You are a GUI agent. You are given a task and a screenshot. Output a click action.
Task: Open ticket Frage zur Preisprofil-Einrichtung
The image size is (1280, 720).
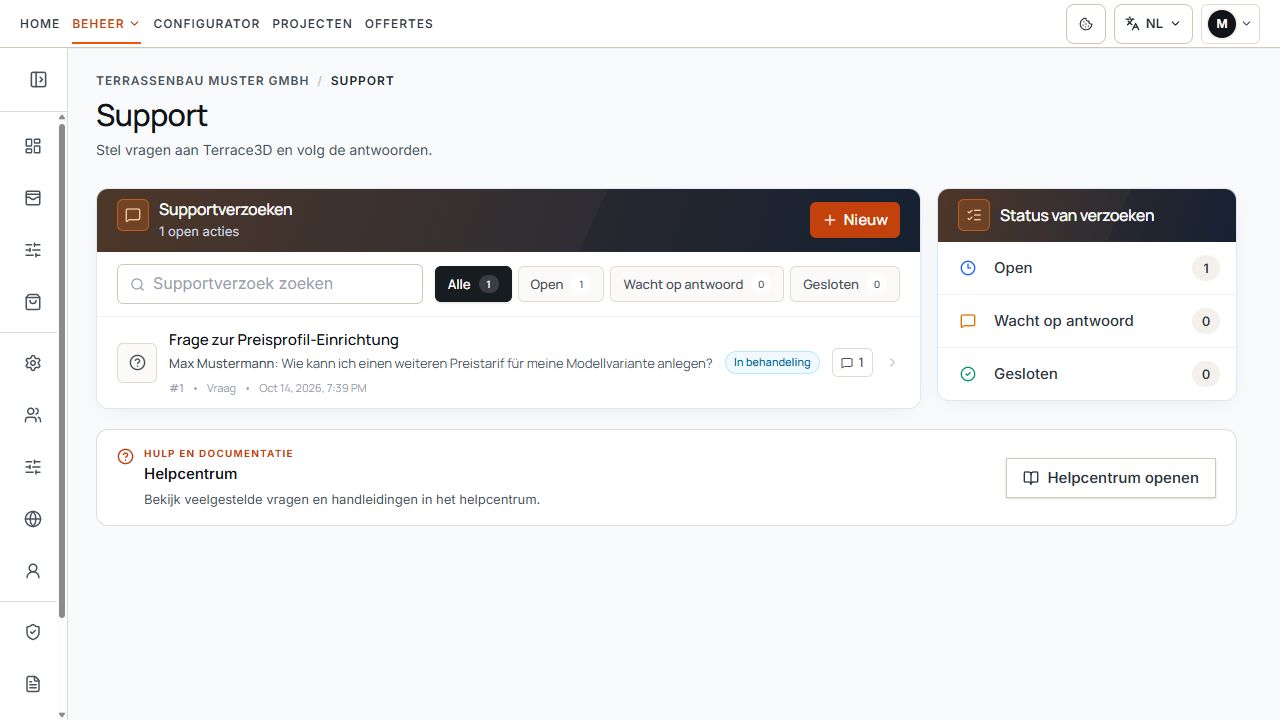point(284,340)
